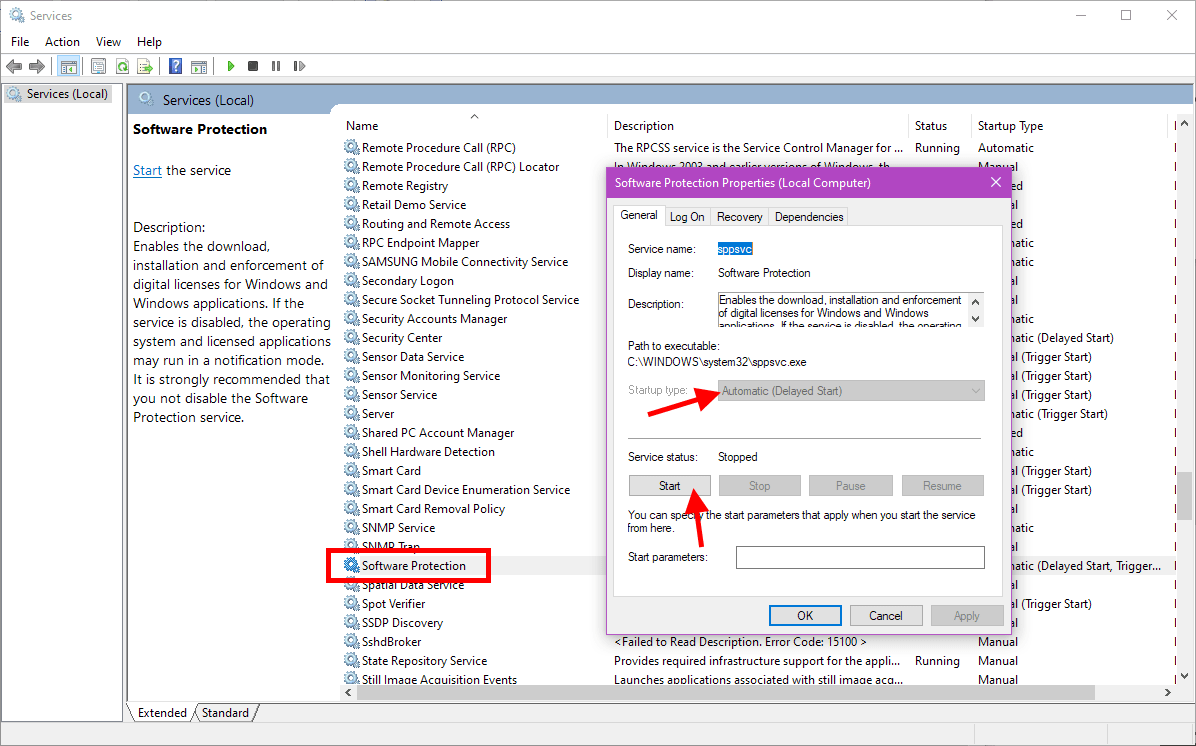
Task: Start the Software Protection service using toolbar icon
Action: [231, 66]
